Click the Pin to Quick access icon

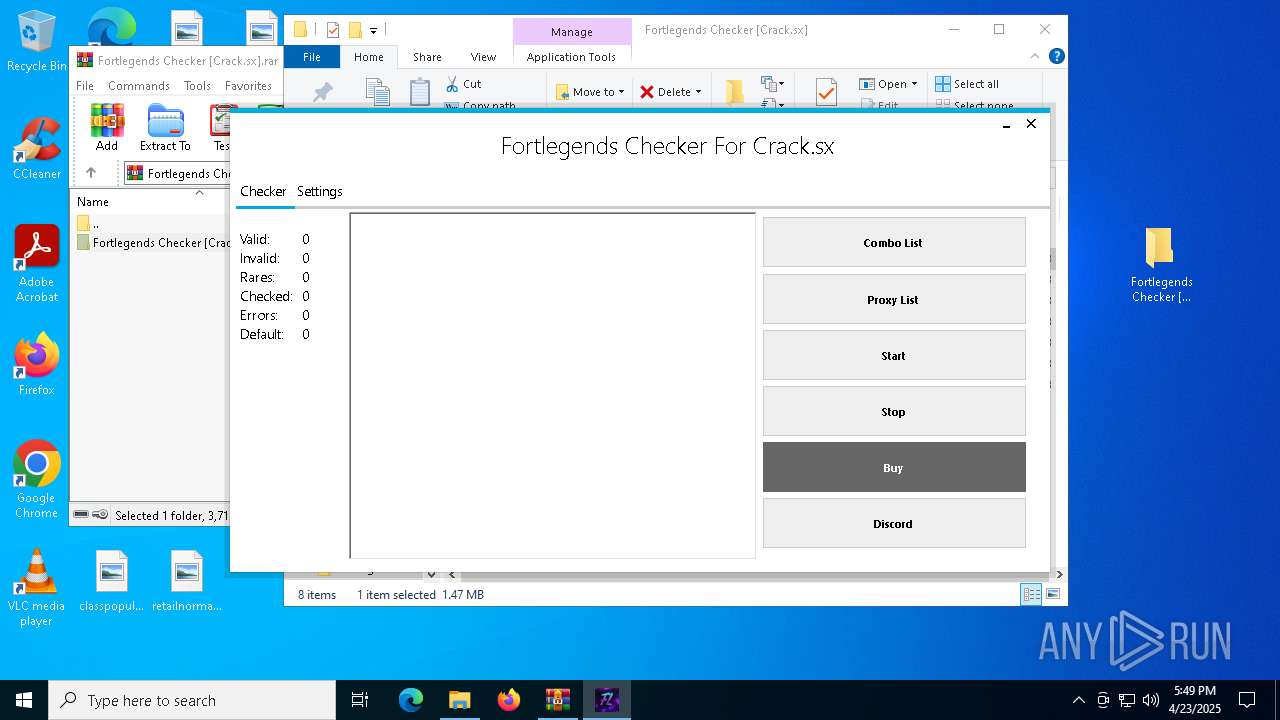click(322, 93)
